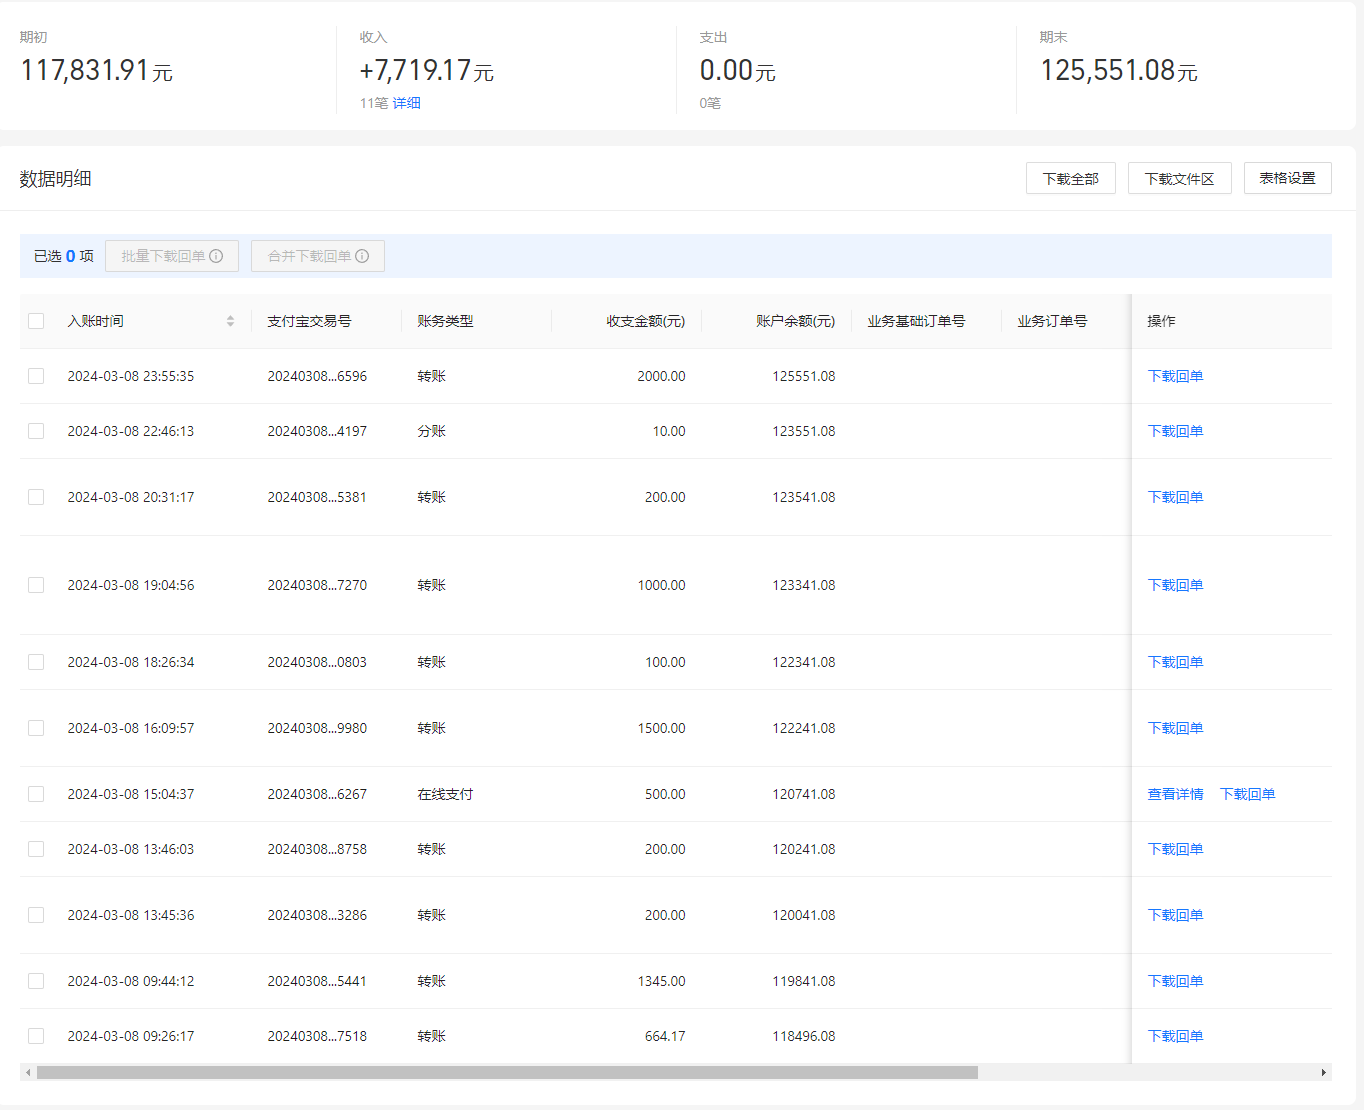Click the horizontal scrollbar thumb

pyautogui.click(x=507, y=1072)
